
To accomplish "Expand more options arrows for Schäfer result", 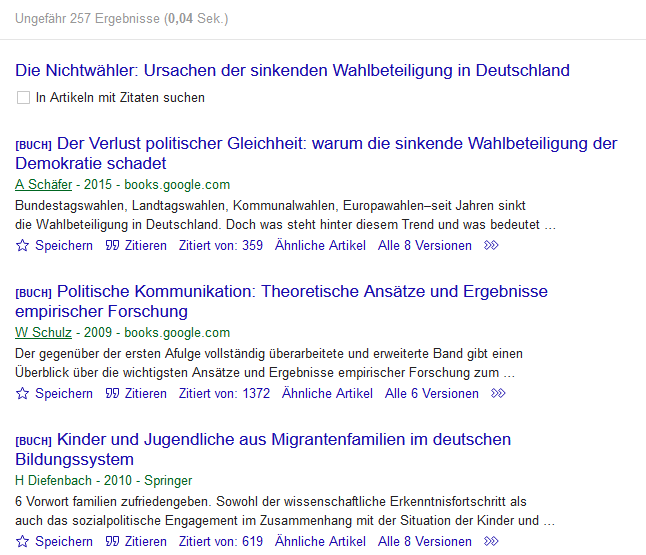I will point(491,245).
